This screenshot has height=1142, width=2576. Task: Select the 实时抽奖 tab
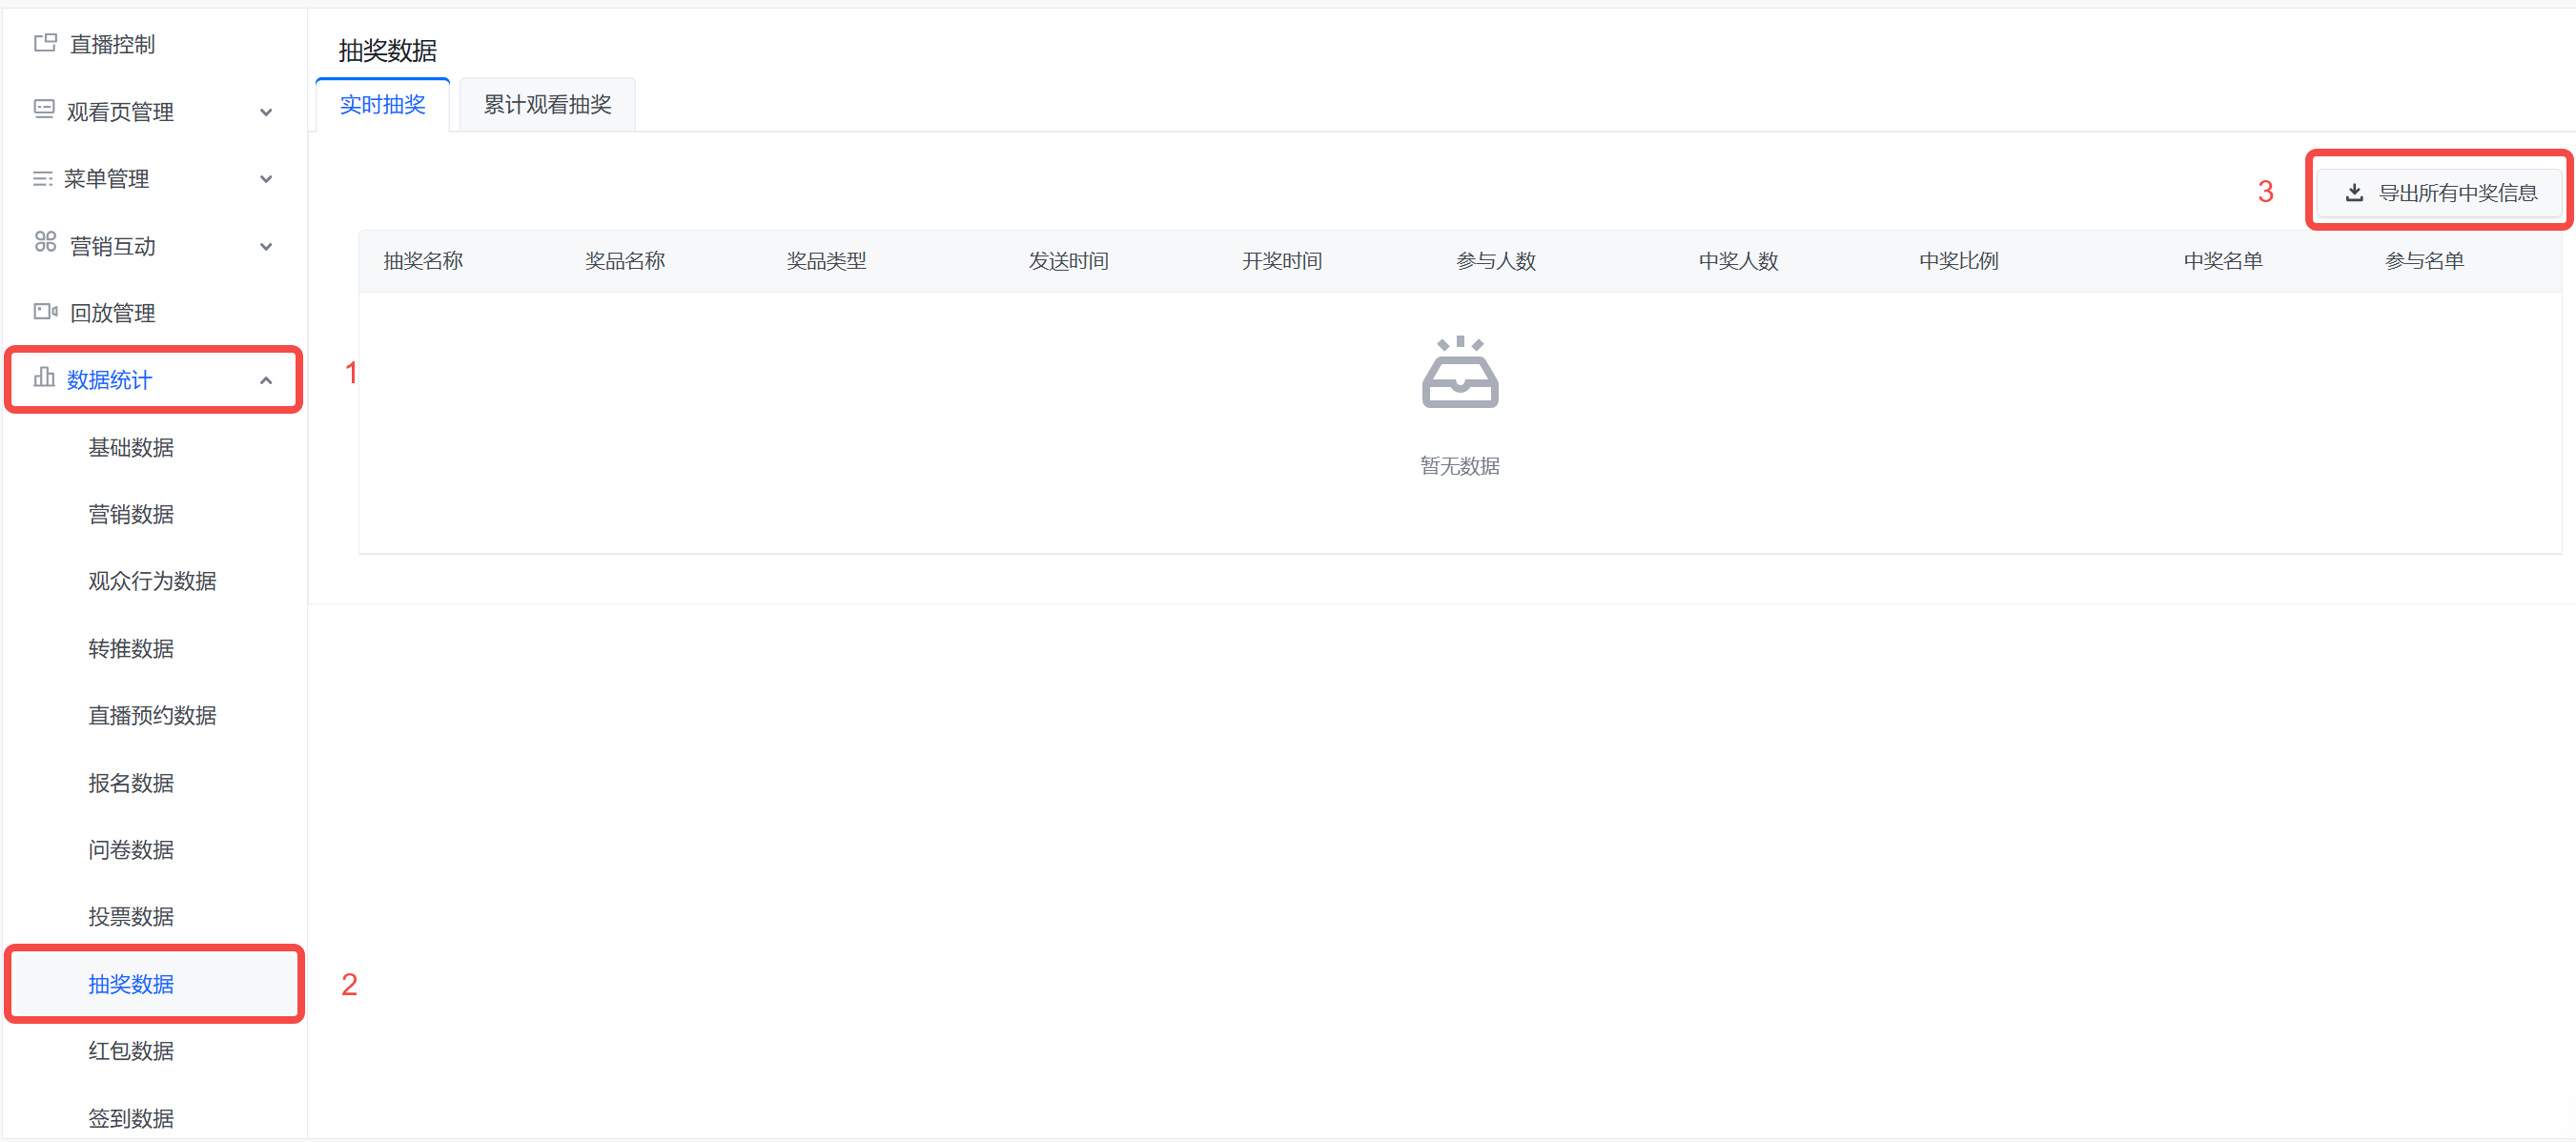coord(382,105)
